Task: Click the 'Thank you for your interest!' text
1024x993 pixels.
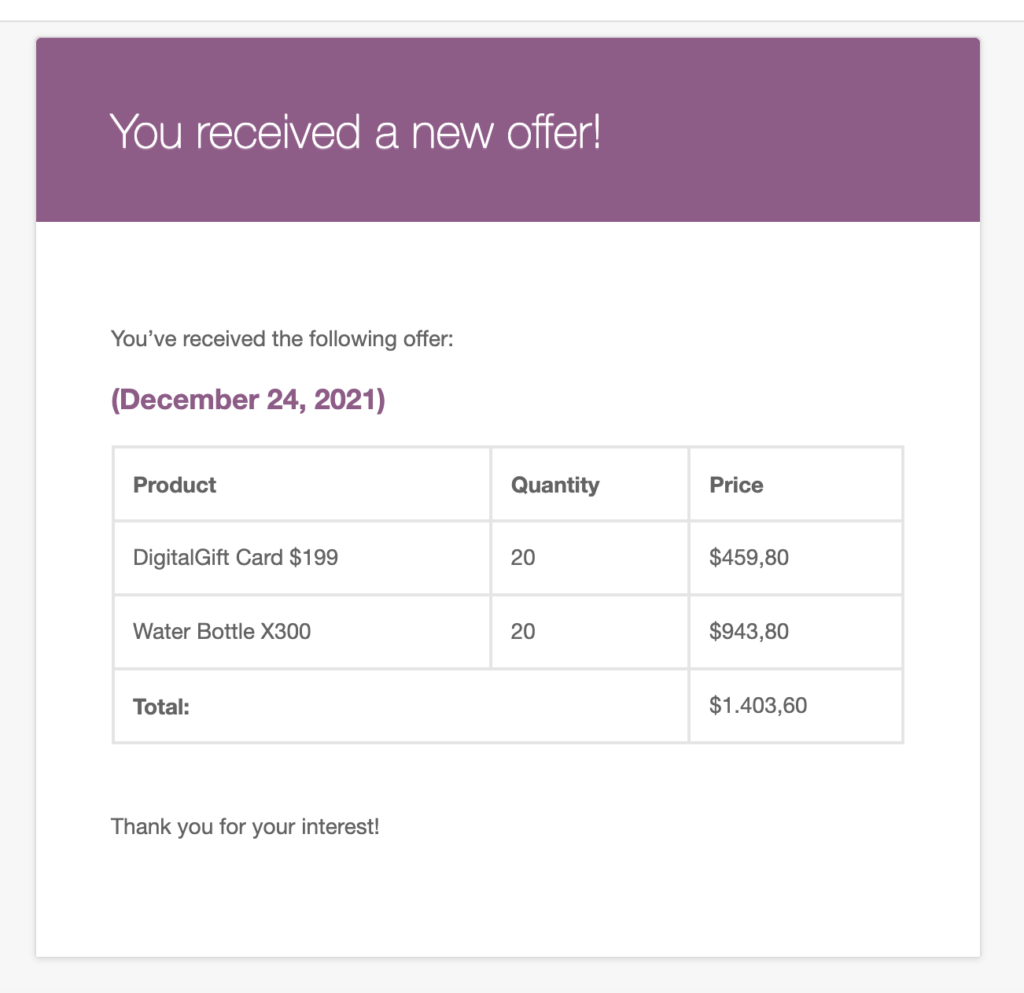Action: click(x=246, y=827)
